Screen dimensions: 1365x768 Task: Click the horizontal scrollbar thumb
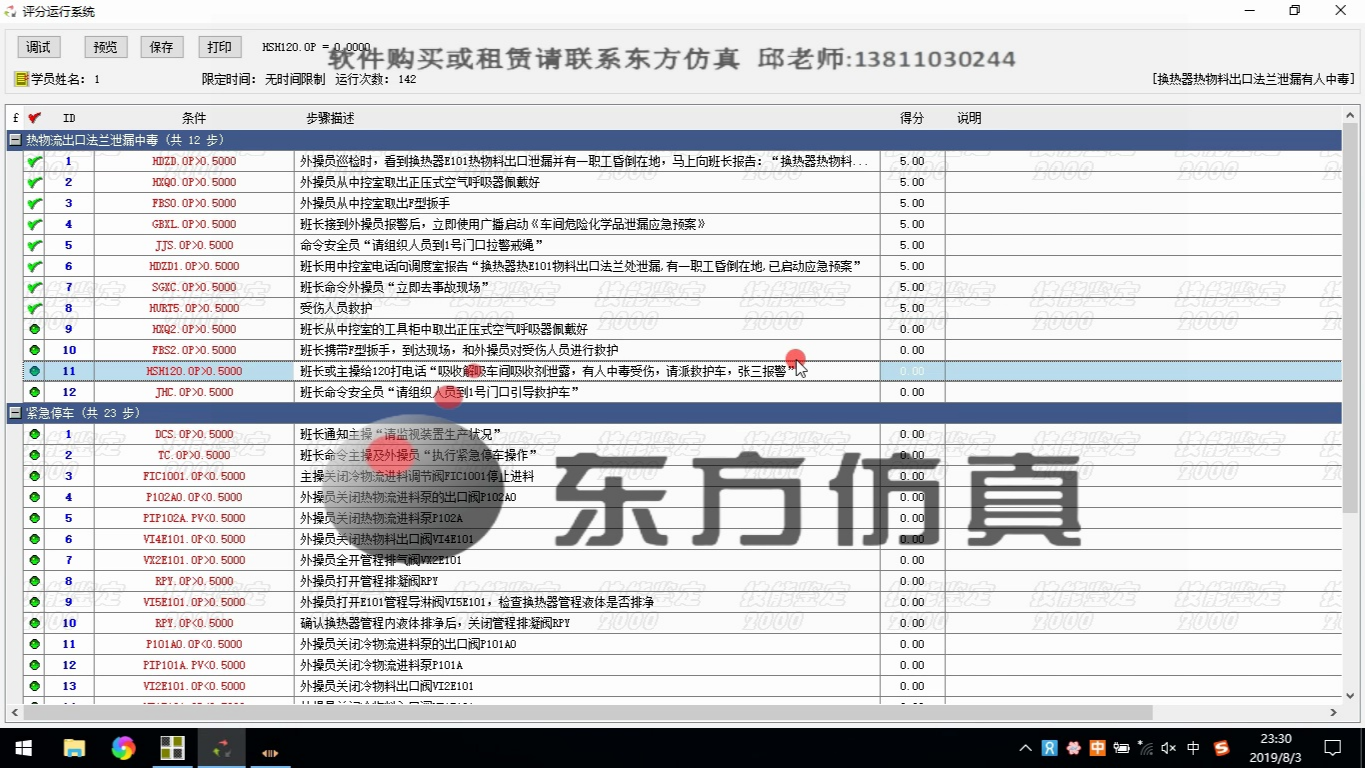pos(587,712)
